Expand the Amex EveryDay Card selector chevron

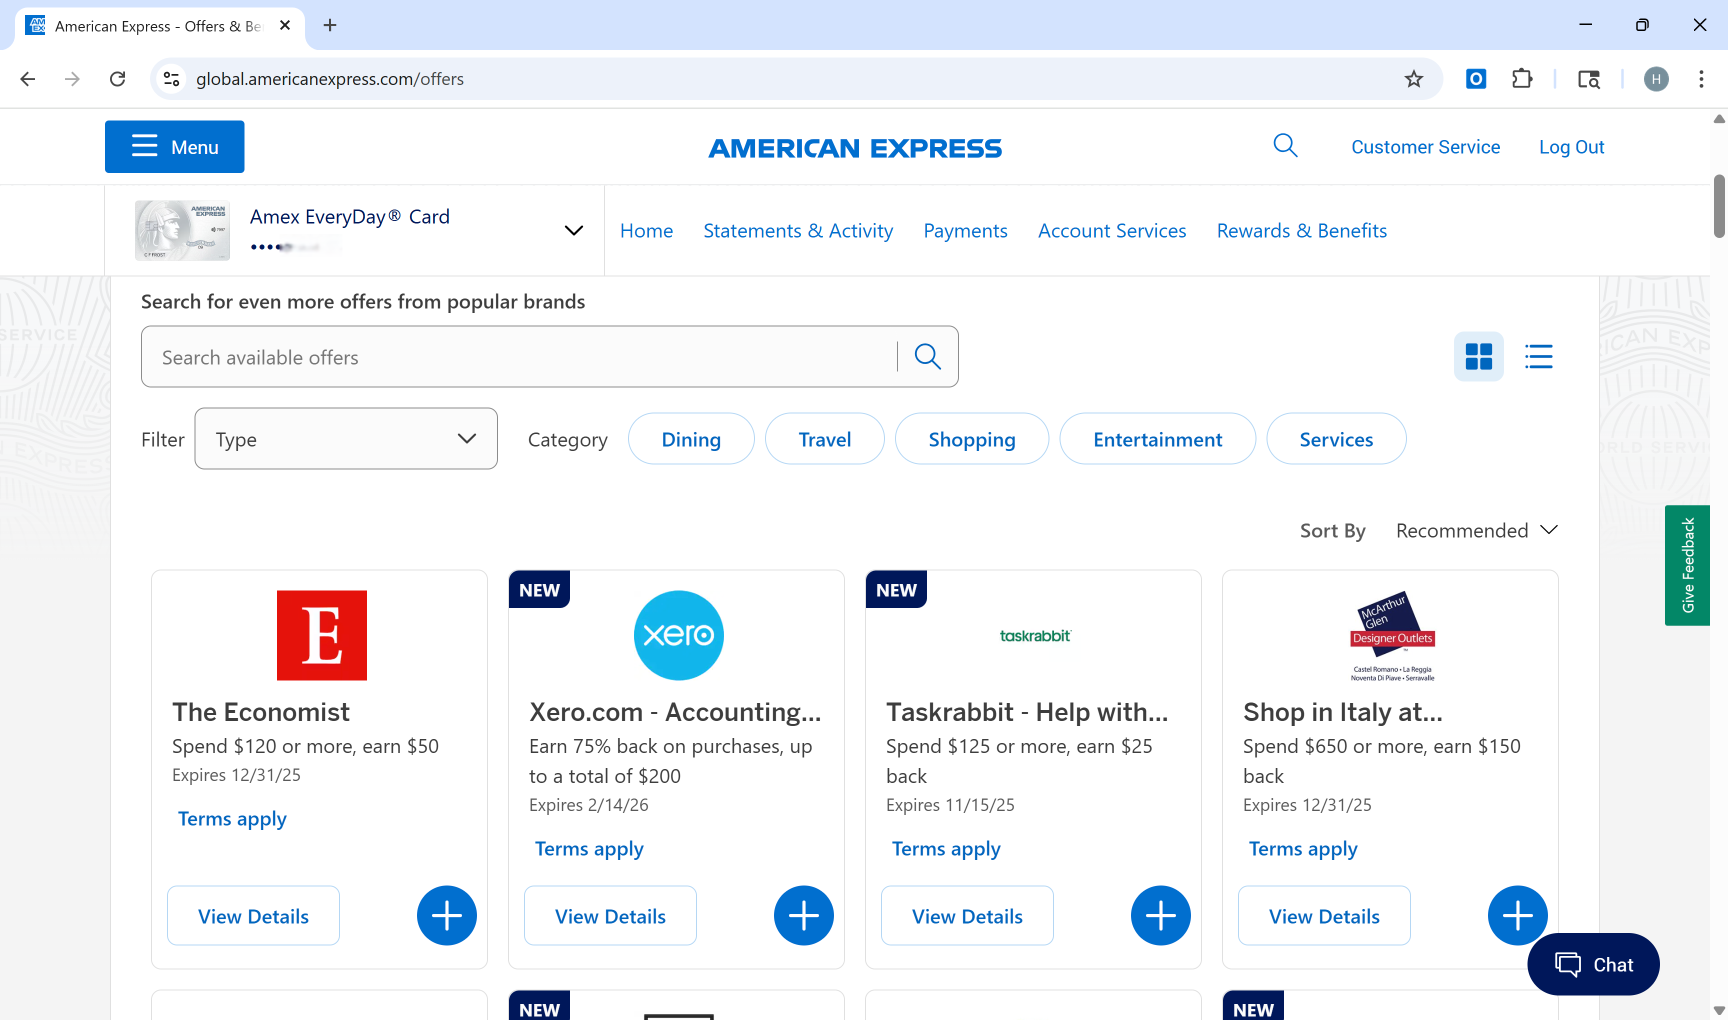(574, 230)
